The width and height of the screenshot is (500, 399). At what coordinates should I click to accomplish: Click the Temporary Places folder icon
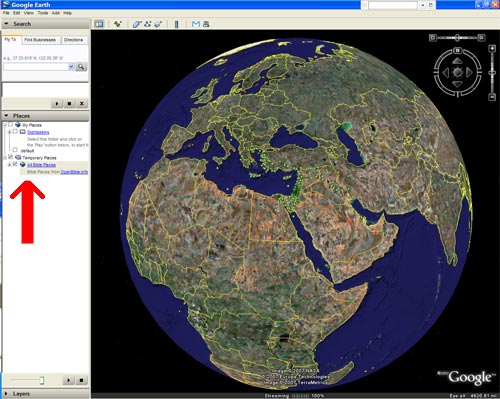tap(18, 157)
